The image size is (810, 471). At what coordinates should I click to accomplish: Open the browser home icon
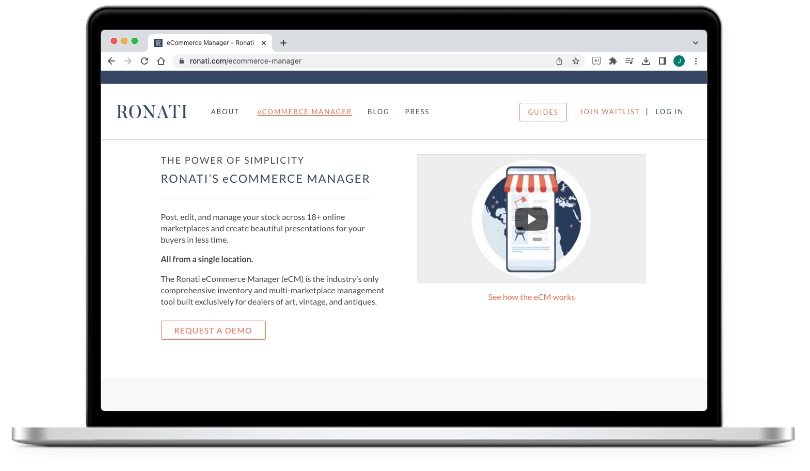(161, 61)
